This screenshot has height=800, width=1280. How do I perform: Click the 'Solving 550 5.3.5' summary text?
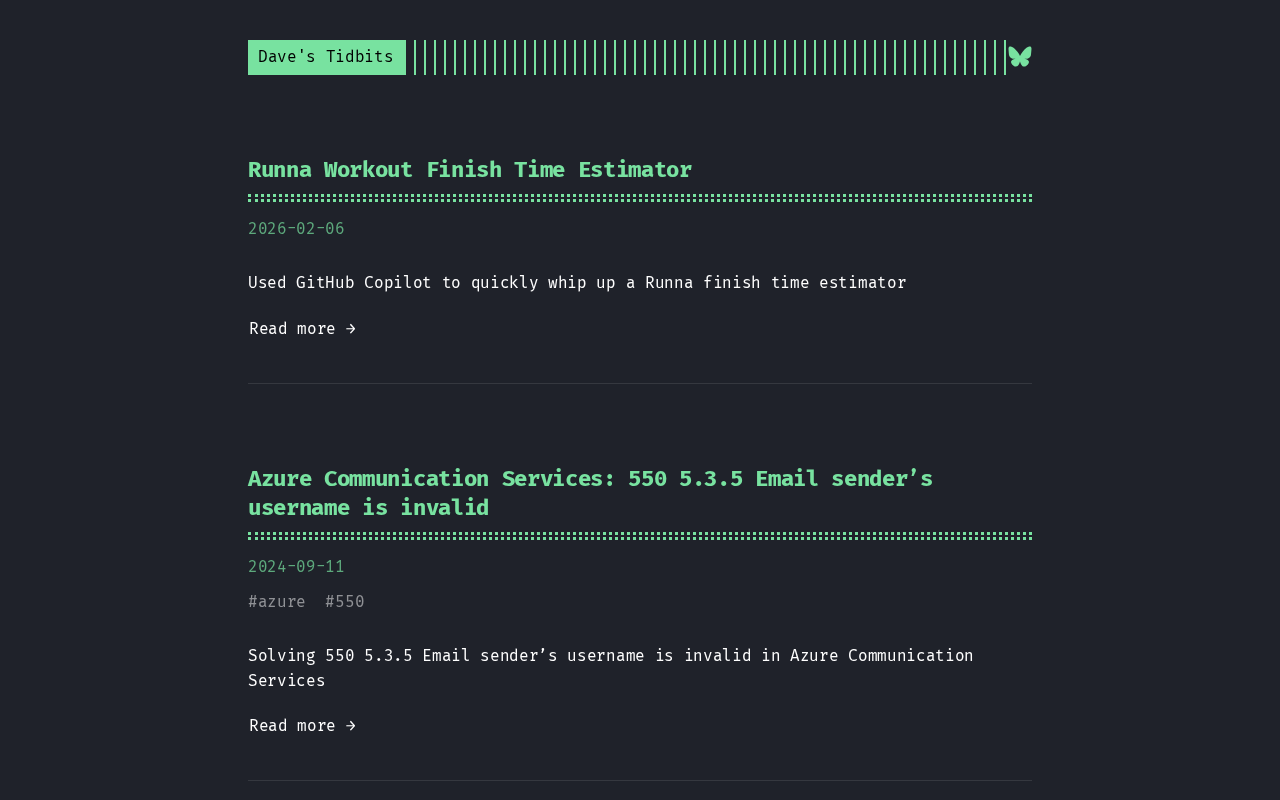(611, 668)
